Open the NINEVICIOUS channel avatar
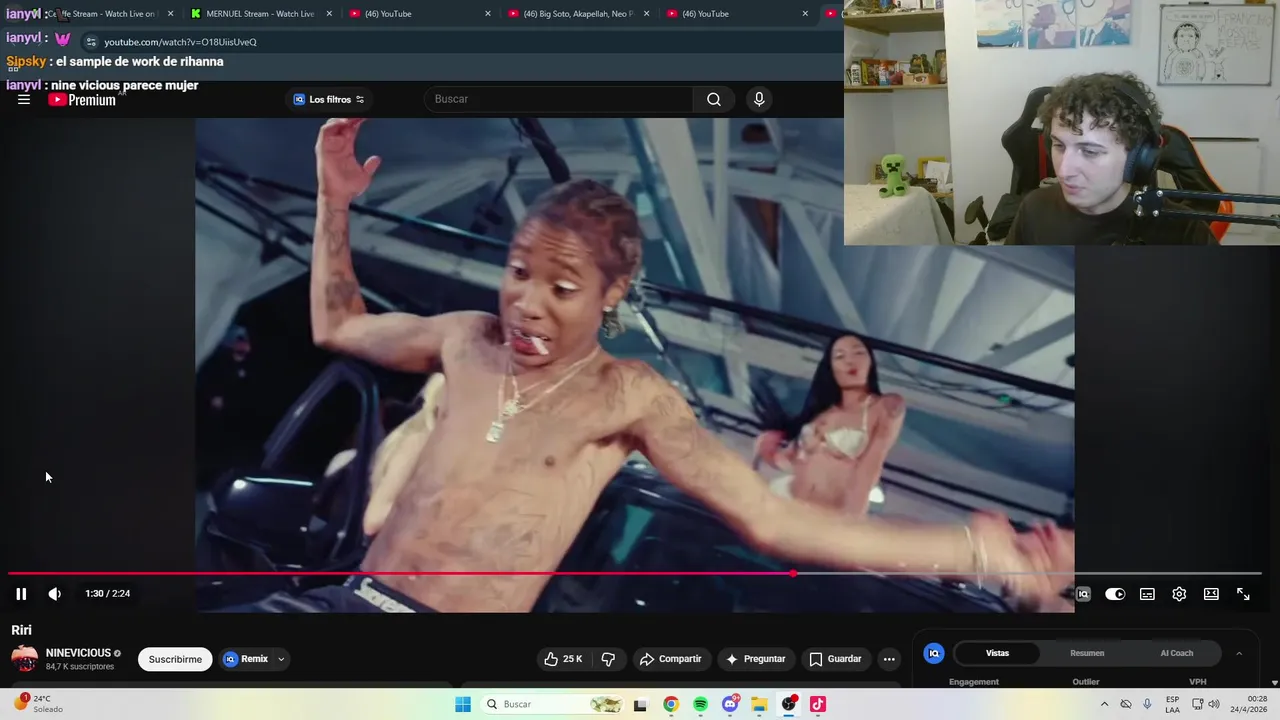This screenshot has width=1280, height=720. click(24, 659)
